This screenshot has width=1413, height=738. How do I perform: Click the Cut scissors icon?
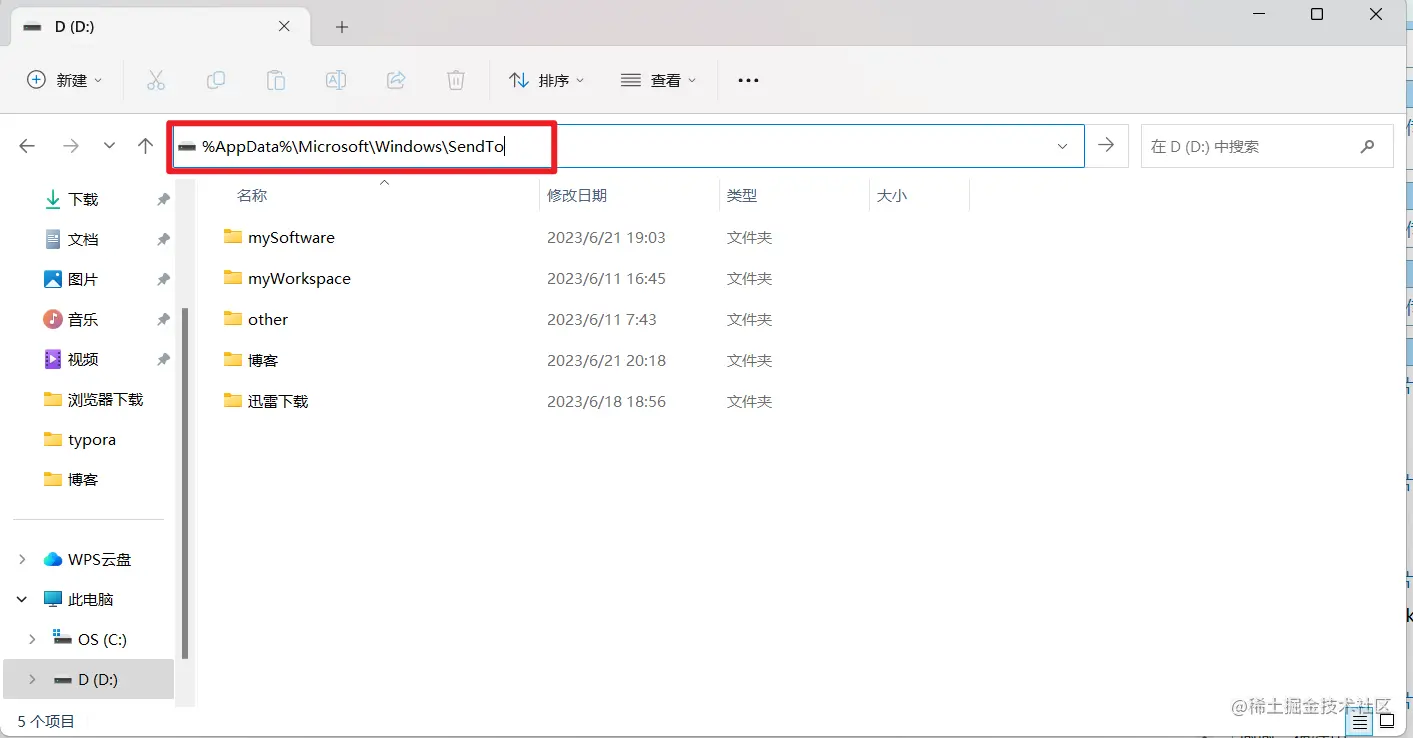point(156,80)
